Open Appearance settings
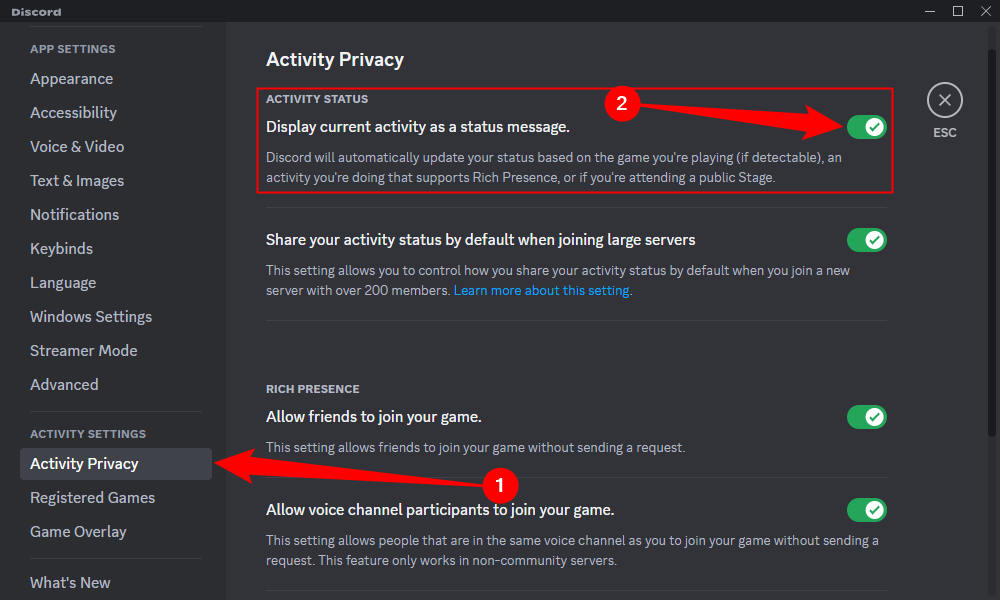Viewport: 1000px width, 600px height. point(71,79)
